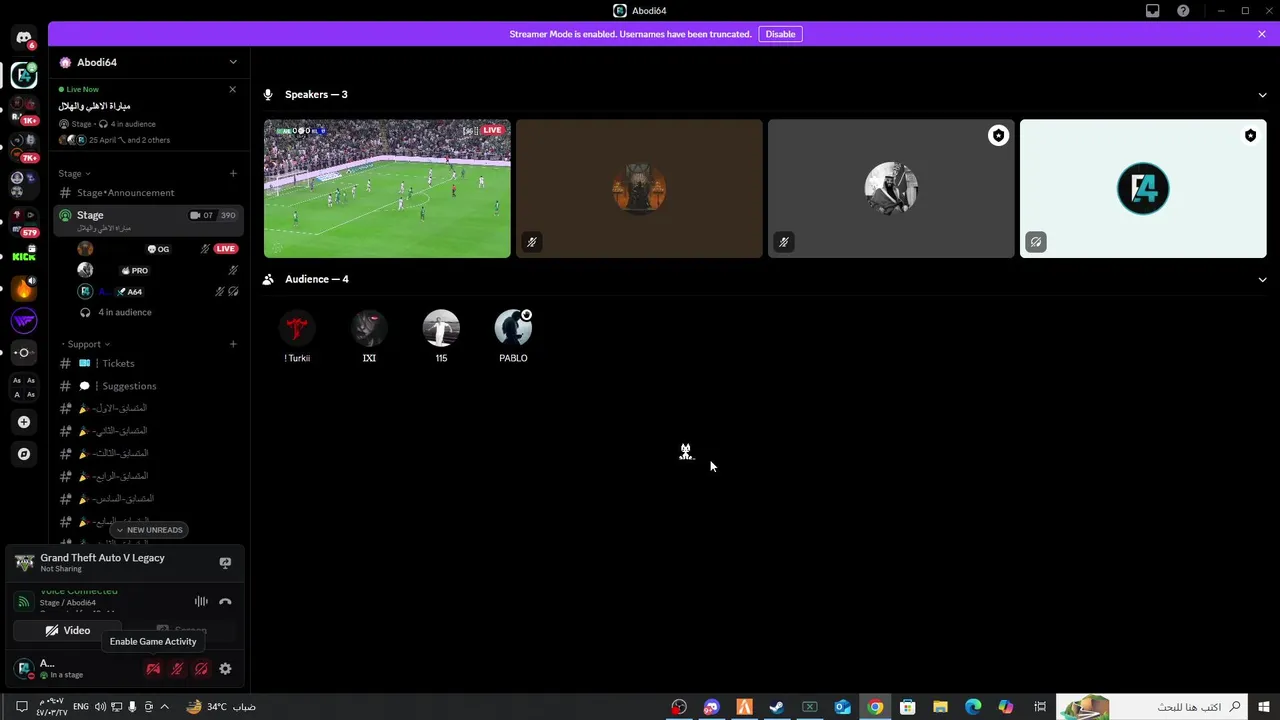Select the Kick server icon
The width and height of the screenshot is (1280, 720).
pyautogui.click(x=24, y=257)
